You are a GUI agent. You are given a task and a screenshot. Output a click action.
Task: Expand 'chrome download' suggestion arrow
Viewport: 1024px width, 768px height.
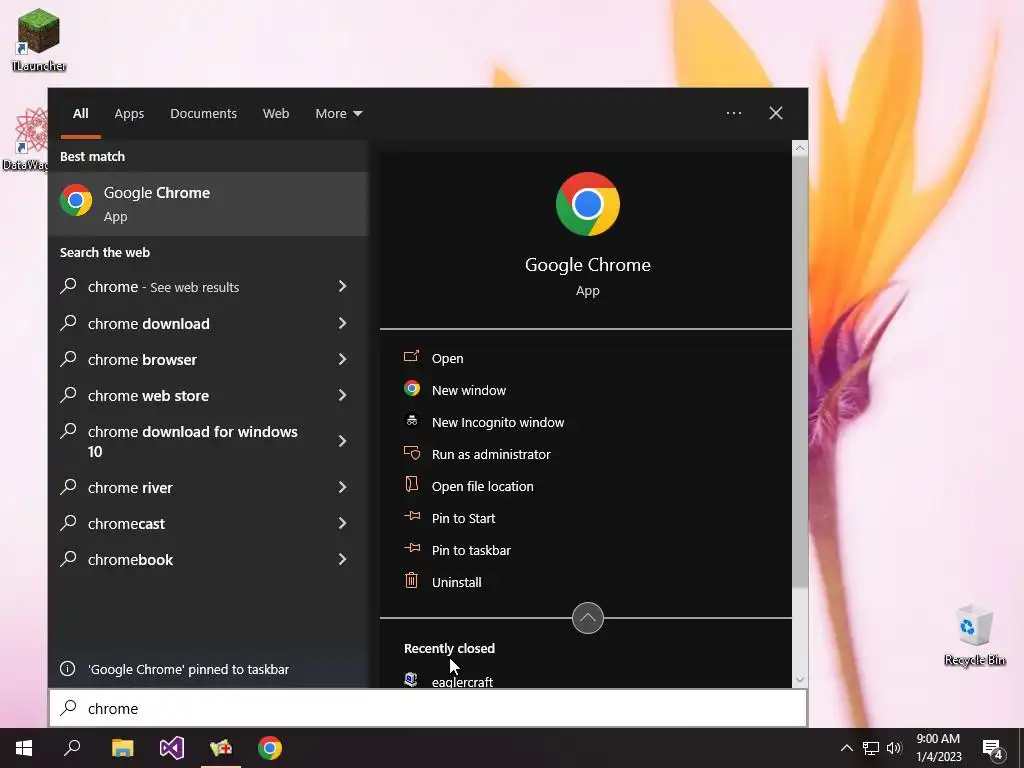click(x=342, y=323)
